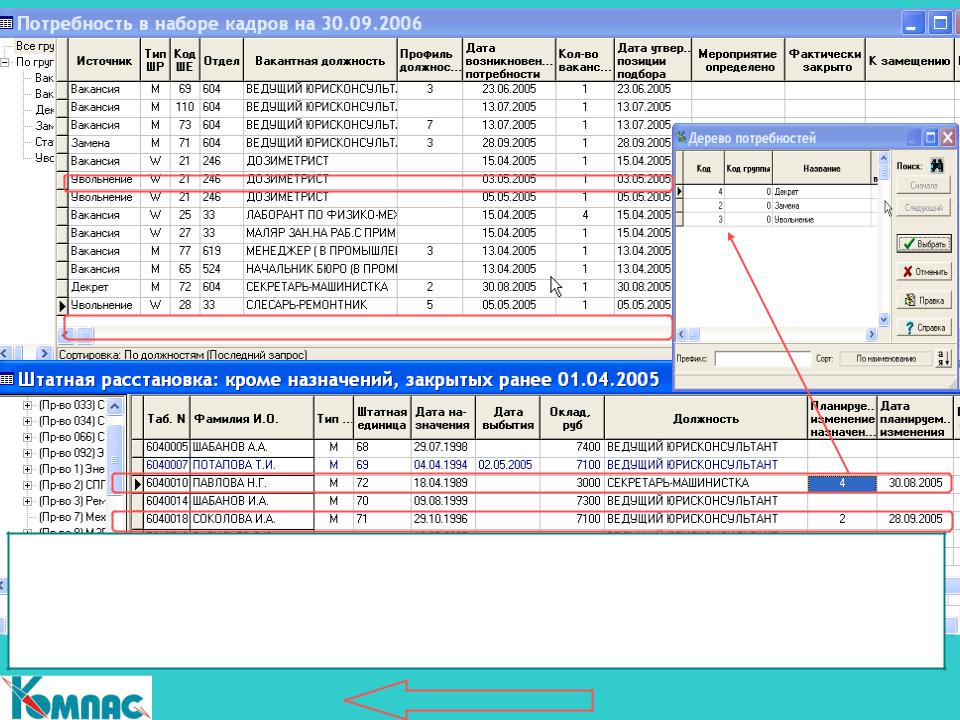Image resolution: width=960 pixels, height=720 pixels.
Task: Click the По наименованию sort button
Action: (x=886, y=359)
